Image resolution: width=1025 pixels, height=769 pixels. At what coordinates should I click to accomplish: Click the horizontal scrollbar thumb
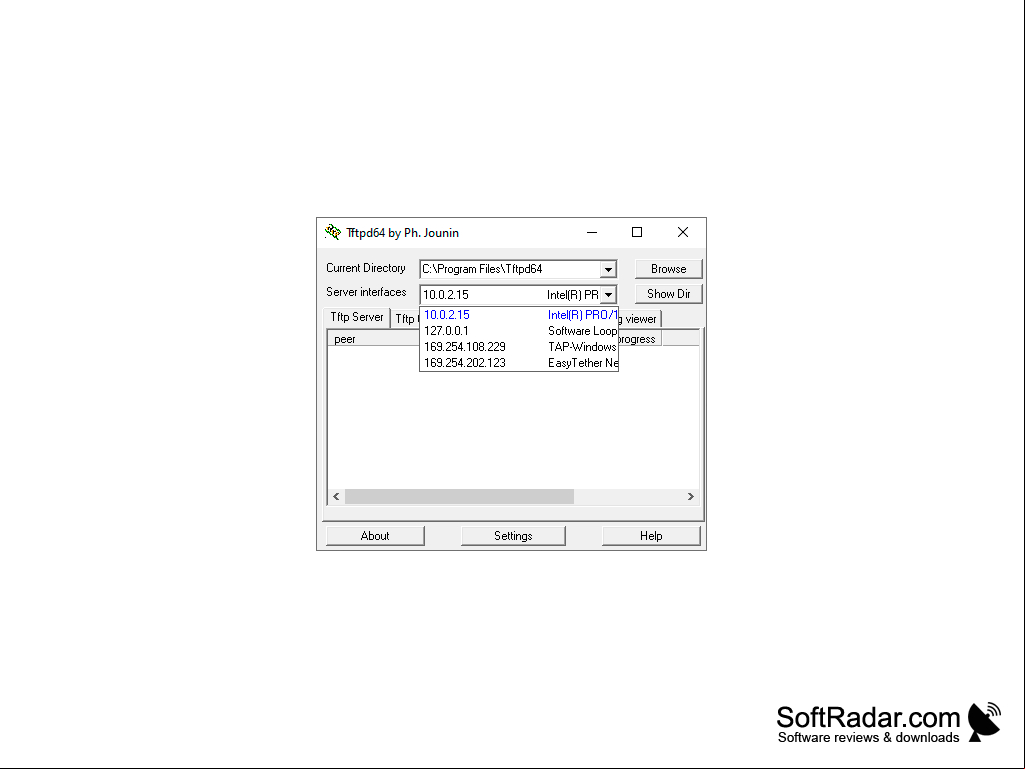(x=460, y=496)
